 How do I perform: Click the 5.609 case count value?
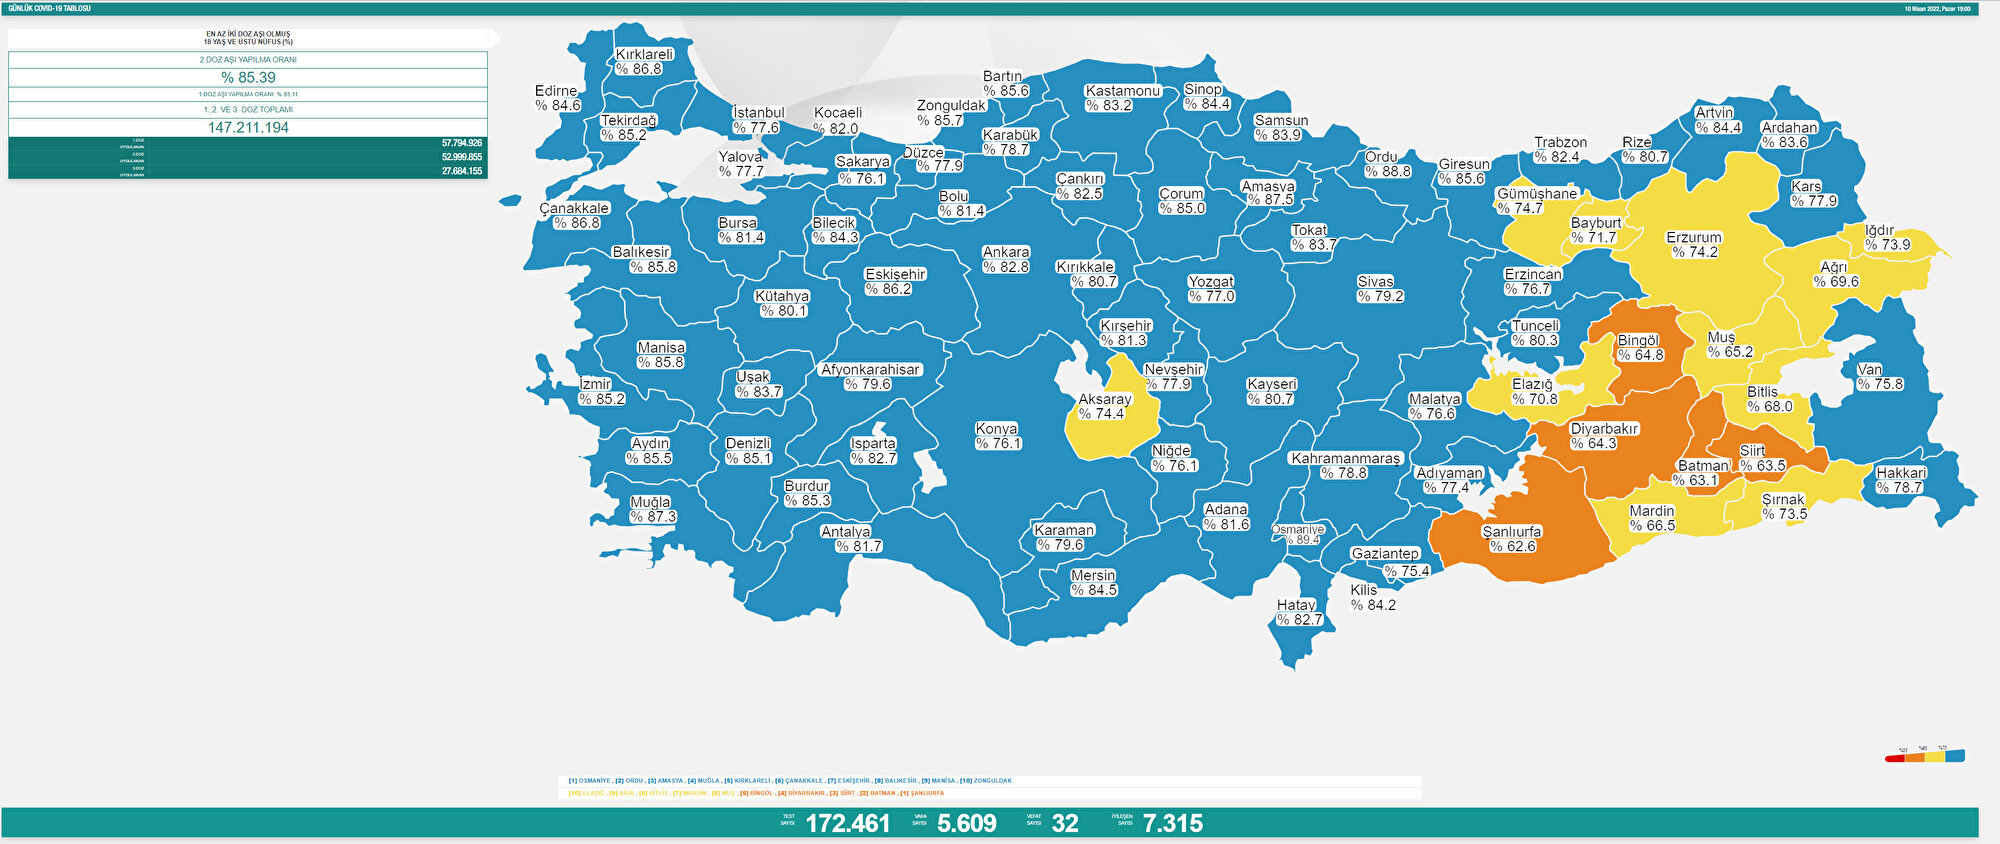[966, 823]
